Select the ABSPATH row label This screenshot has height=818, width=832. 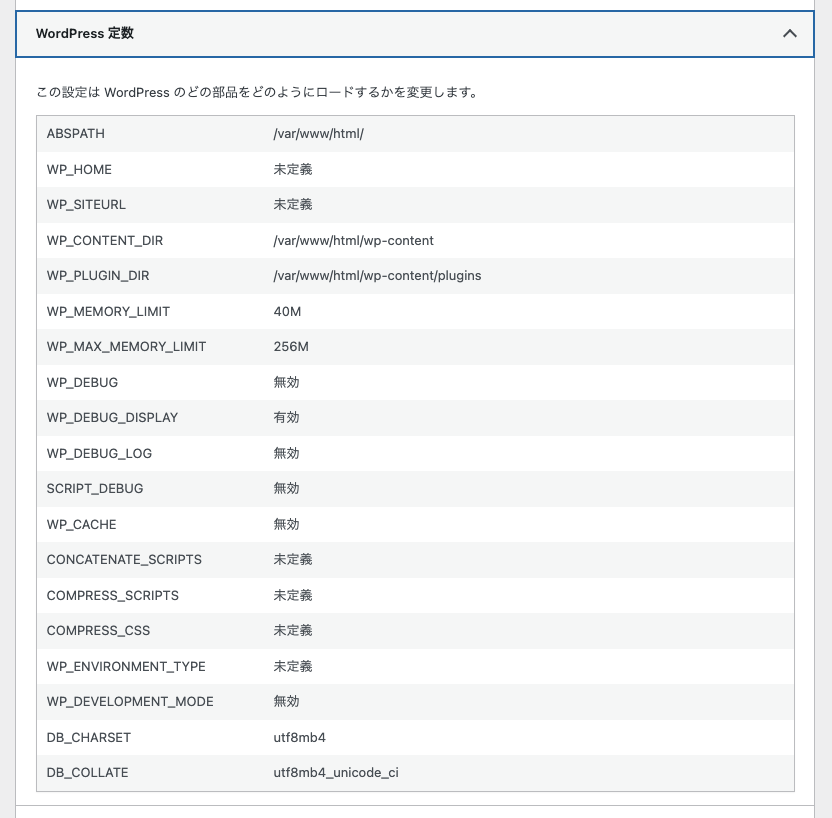tap(75, 134)
